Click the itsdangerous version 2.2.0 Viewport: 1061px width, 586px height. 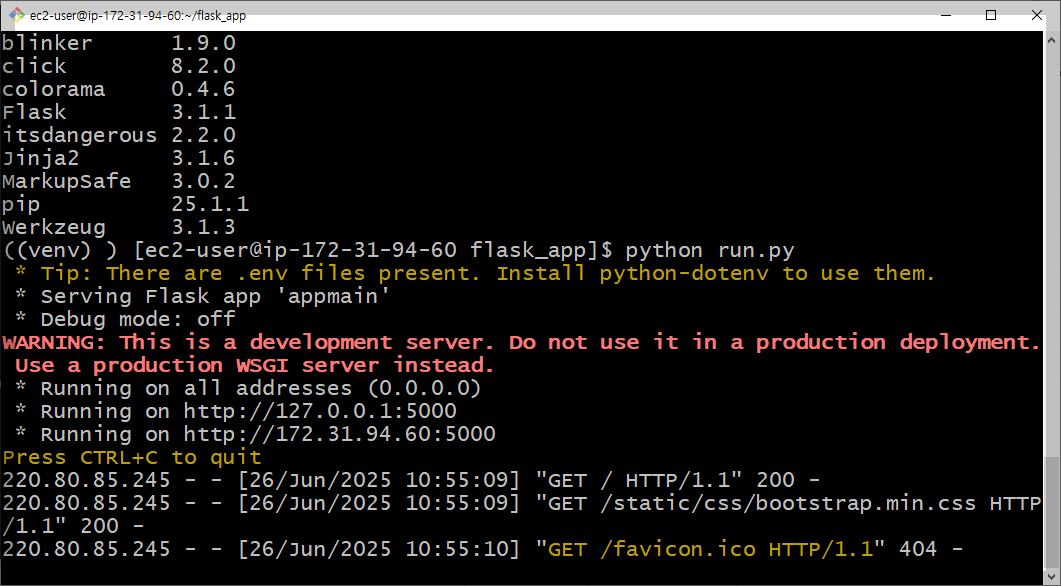coord(203,135)
